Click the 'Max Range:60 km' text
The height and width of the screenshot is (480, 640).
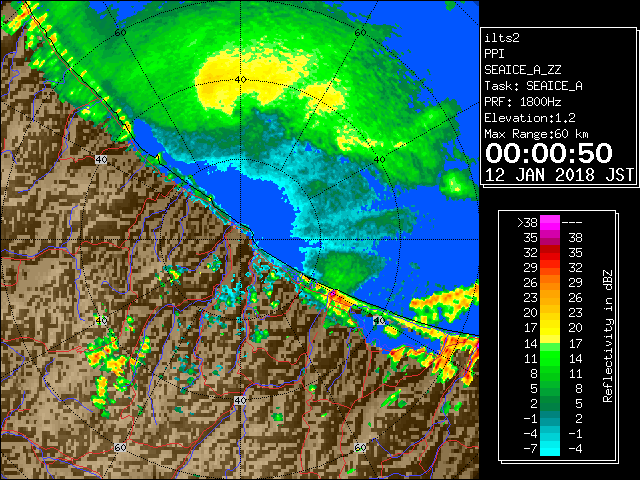pos(536,134)
